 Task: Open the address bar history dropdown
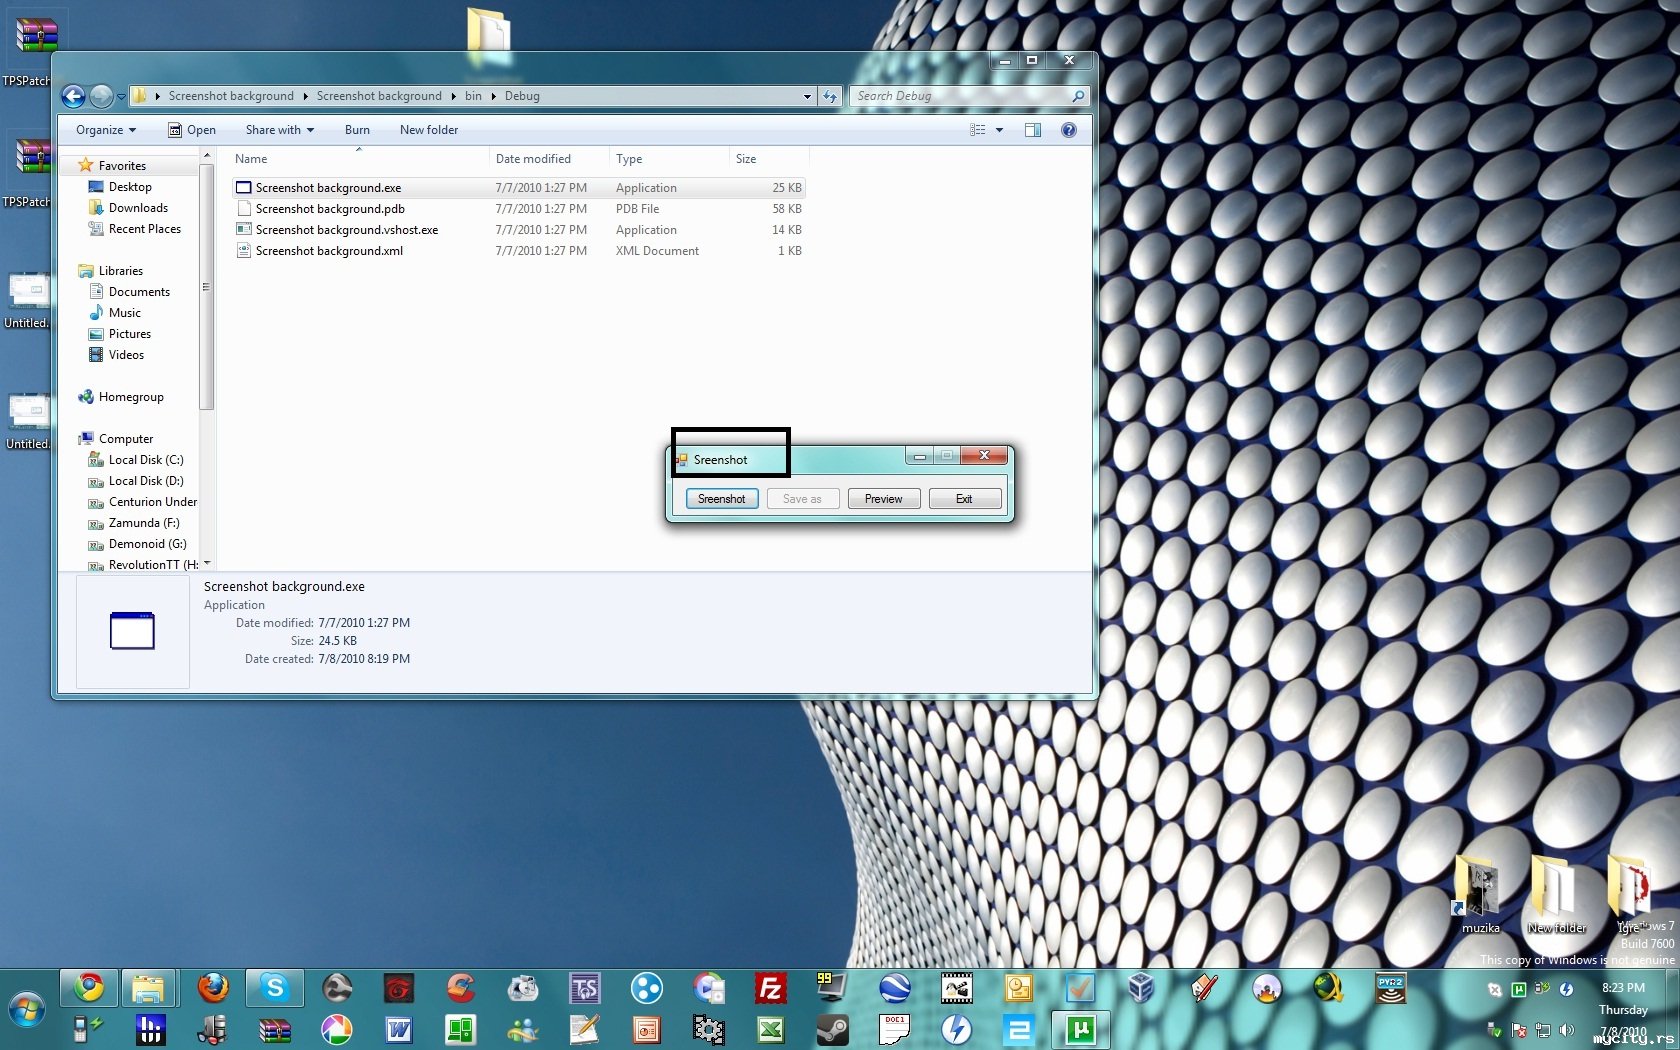point(807,96)
